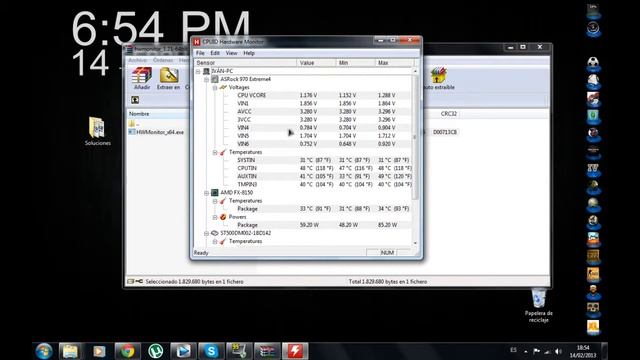
Task: Click the Auto extraíble icon in WinRAR
Action: 438,76
